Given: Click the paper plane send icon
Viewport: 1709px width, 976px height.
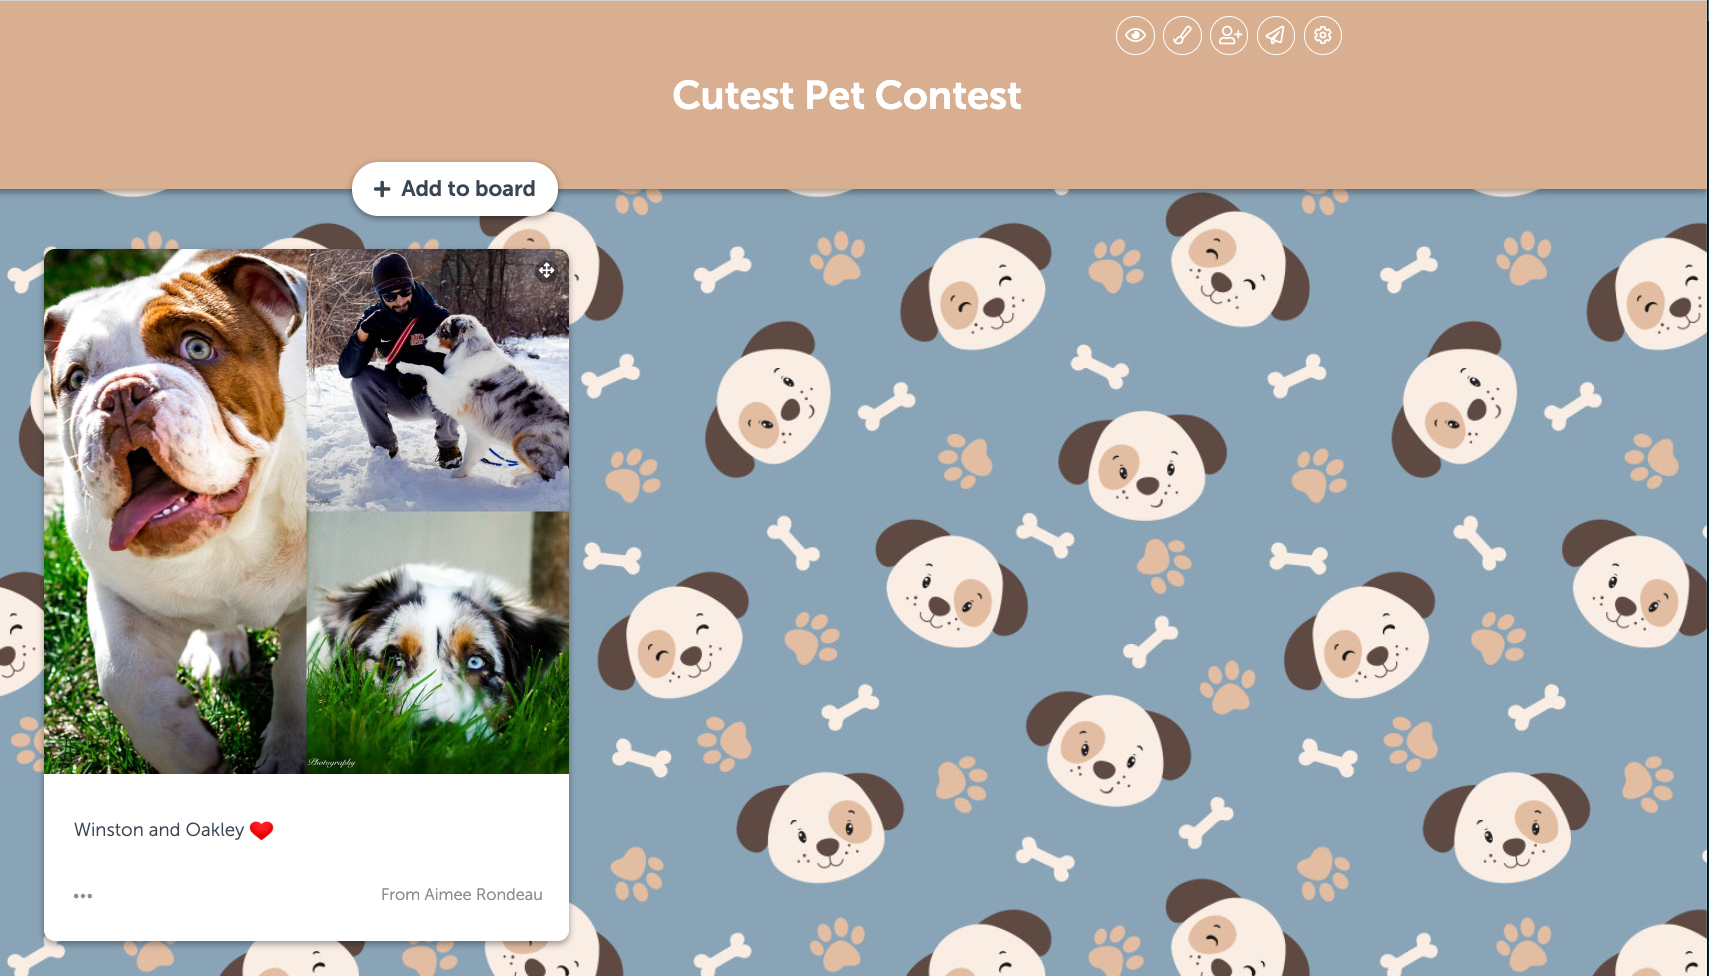Looking at the screenshot, I should coord(1276,36).
